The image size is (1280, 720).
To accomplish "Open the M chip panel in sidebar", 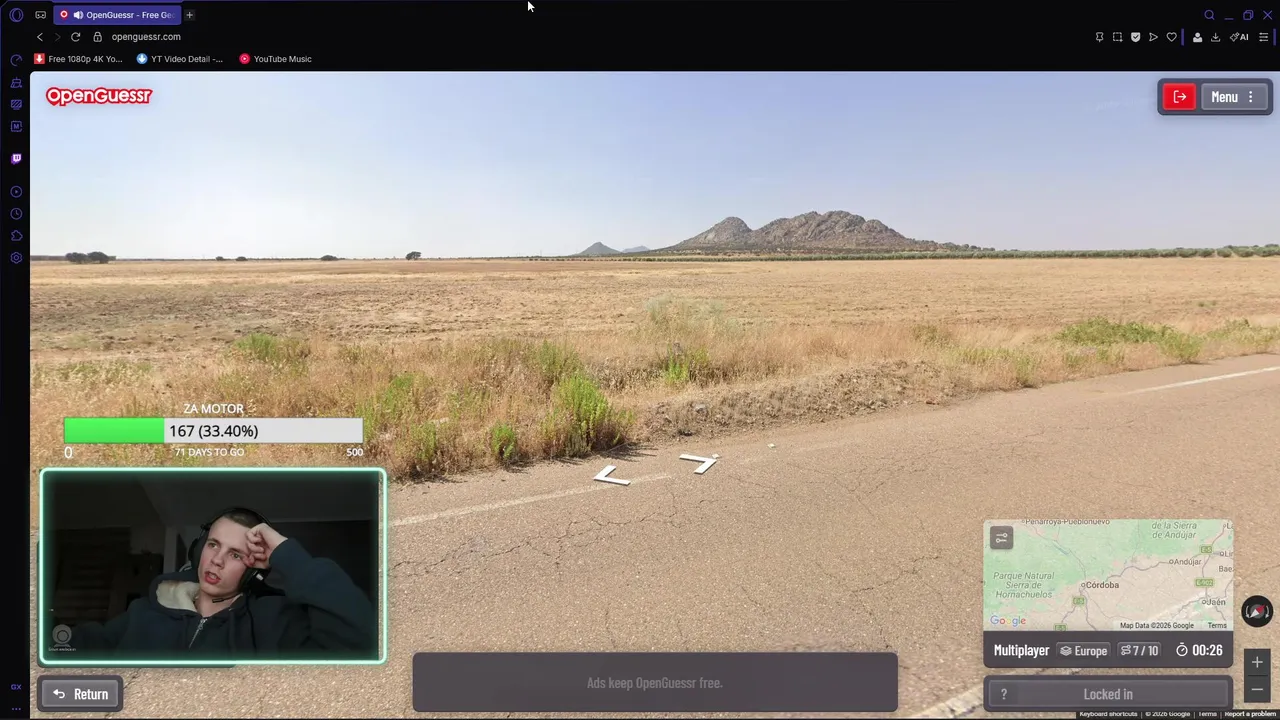I will (16, 126).
